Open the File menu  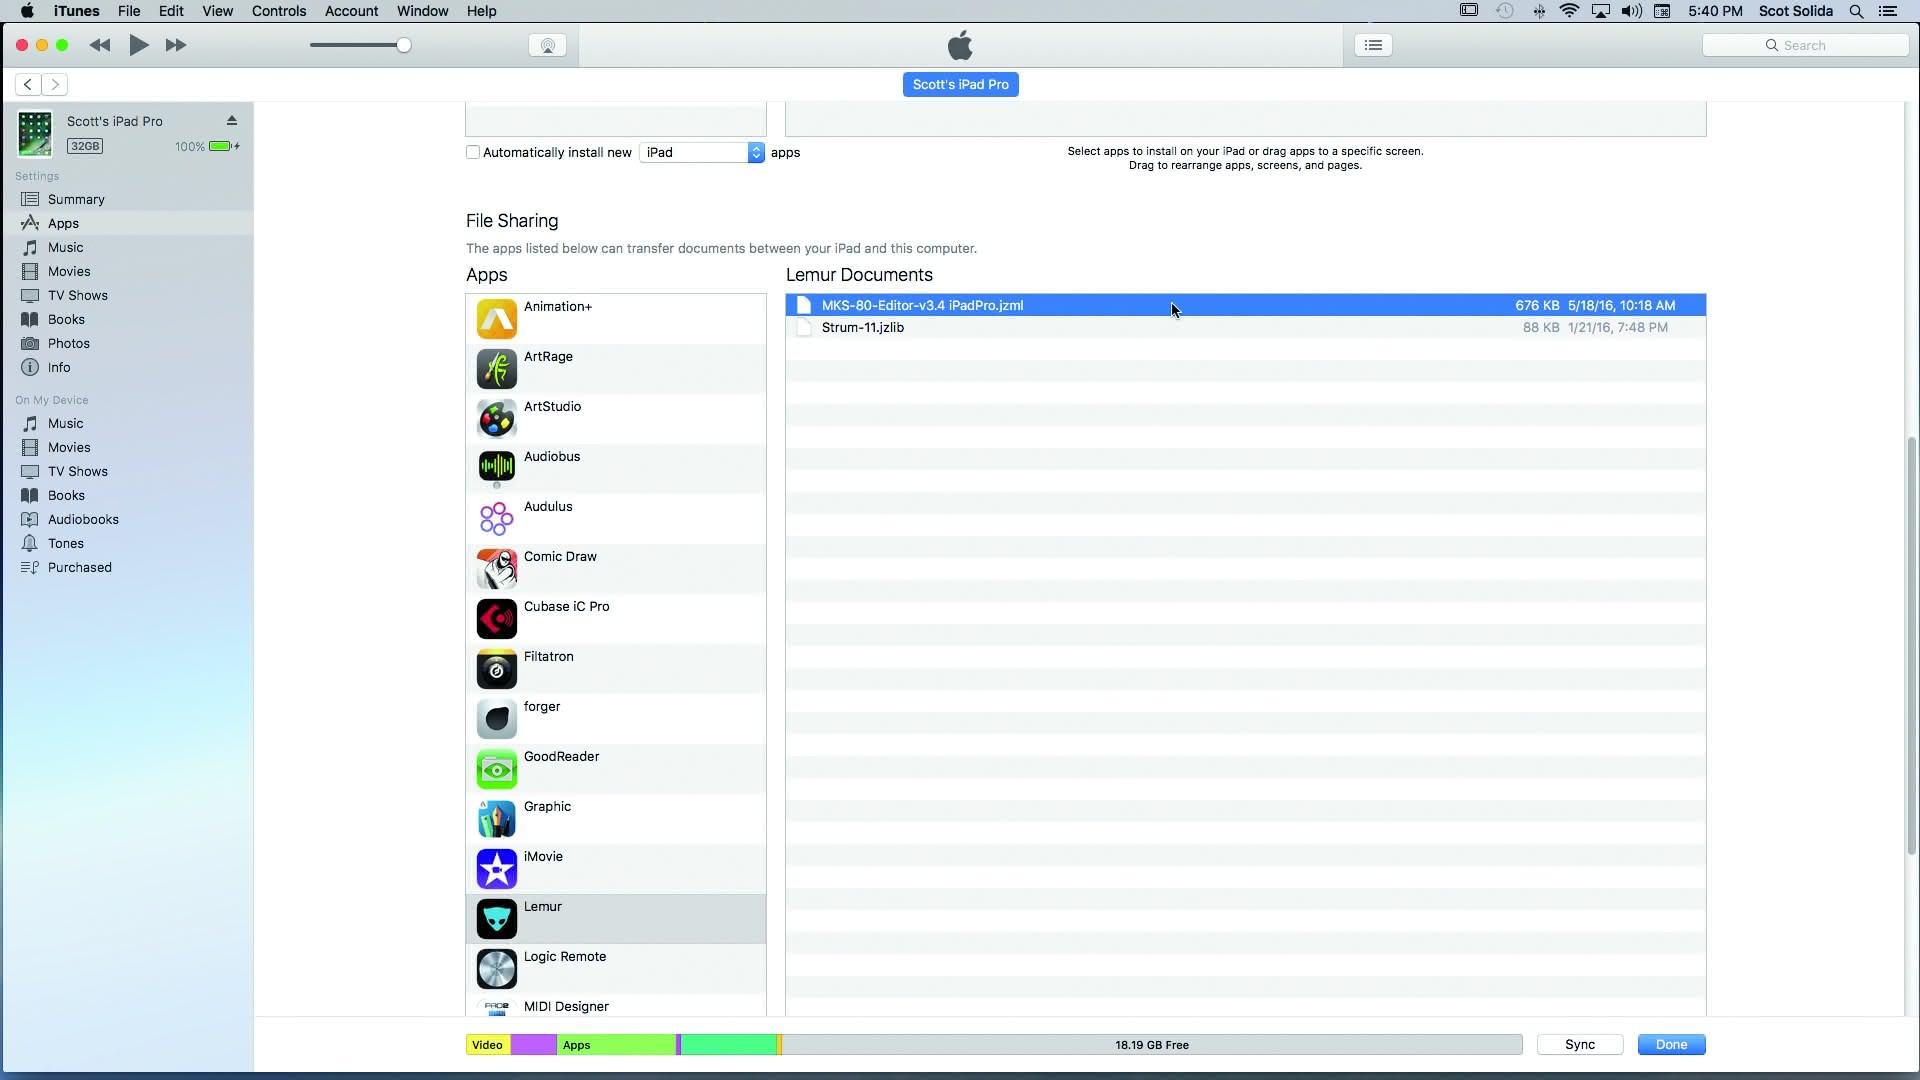pos(129,11)
